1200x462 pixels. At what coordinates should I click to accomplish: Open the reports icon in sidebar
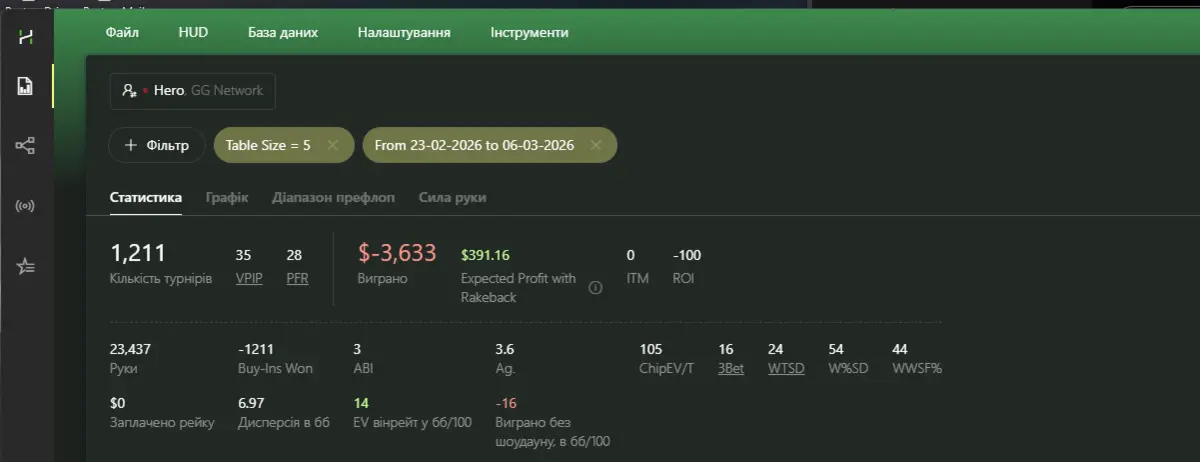point(26,86)
